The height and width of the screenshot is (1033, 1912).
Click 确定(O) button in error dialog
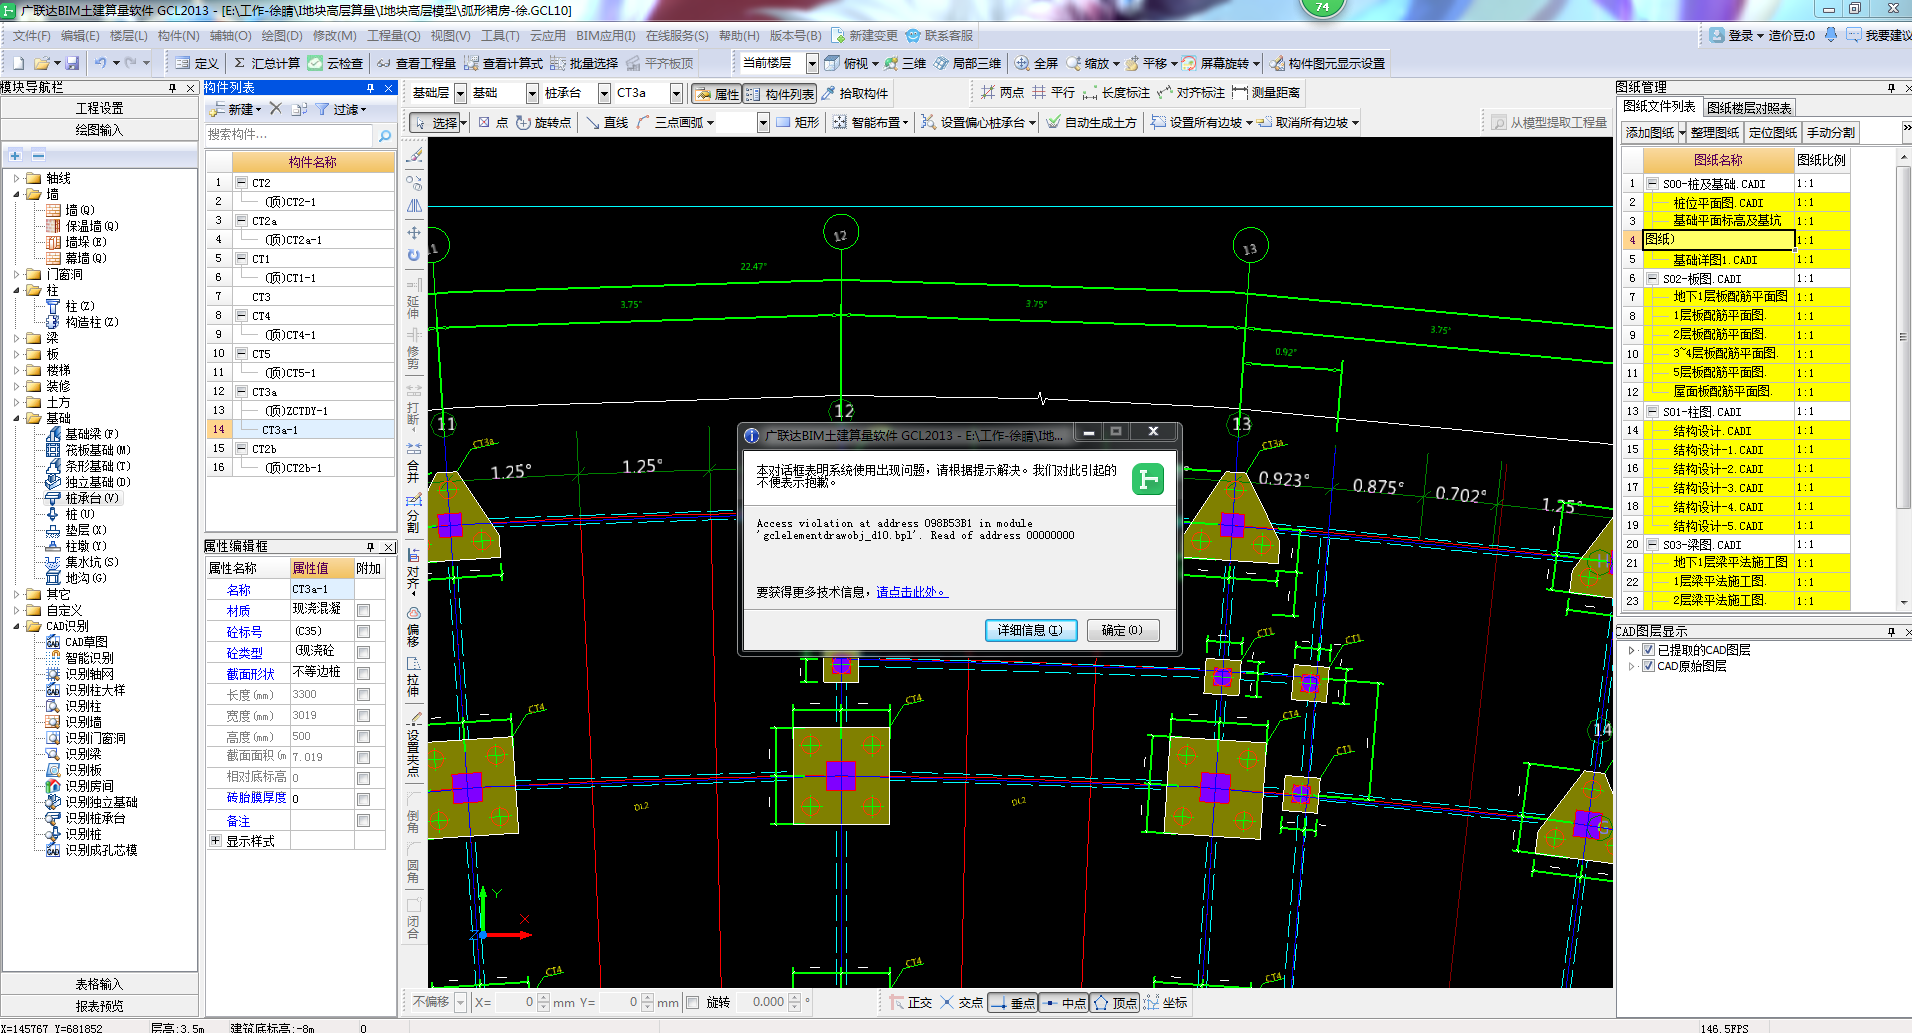point(1122,630)
